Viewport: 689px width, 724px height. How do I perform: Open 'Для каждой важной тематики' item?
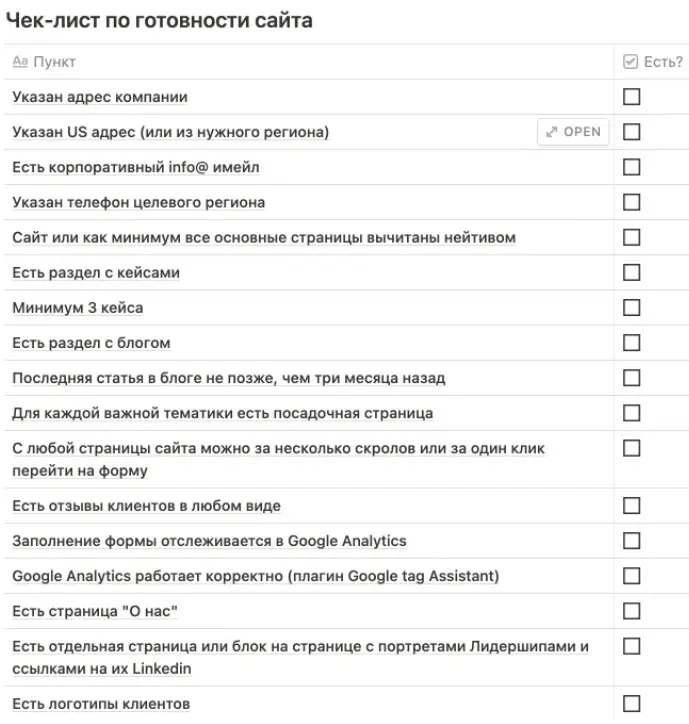(223, 413)
